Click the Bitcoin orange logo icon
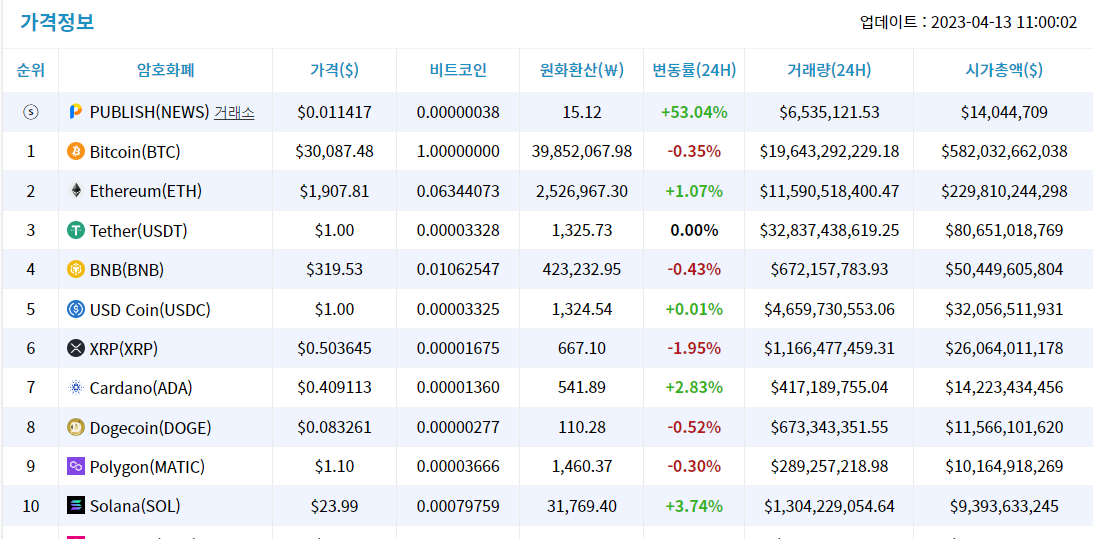The image size is (1093, 539). (x=75, y=151)
